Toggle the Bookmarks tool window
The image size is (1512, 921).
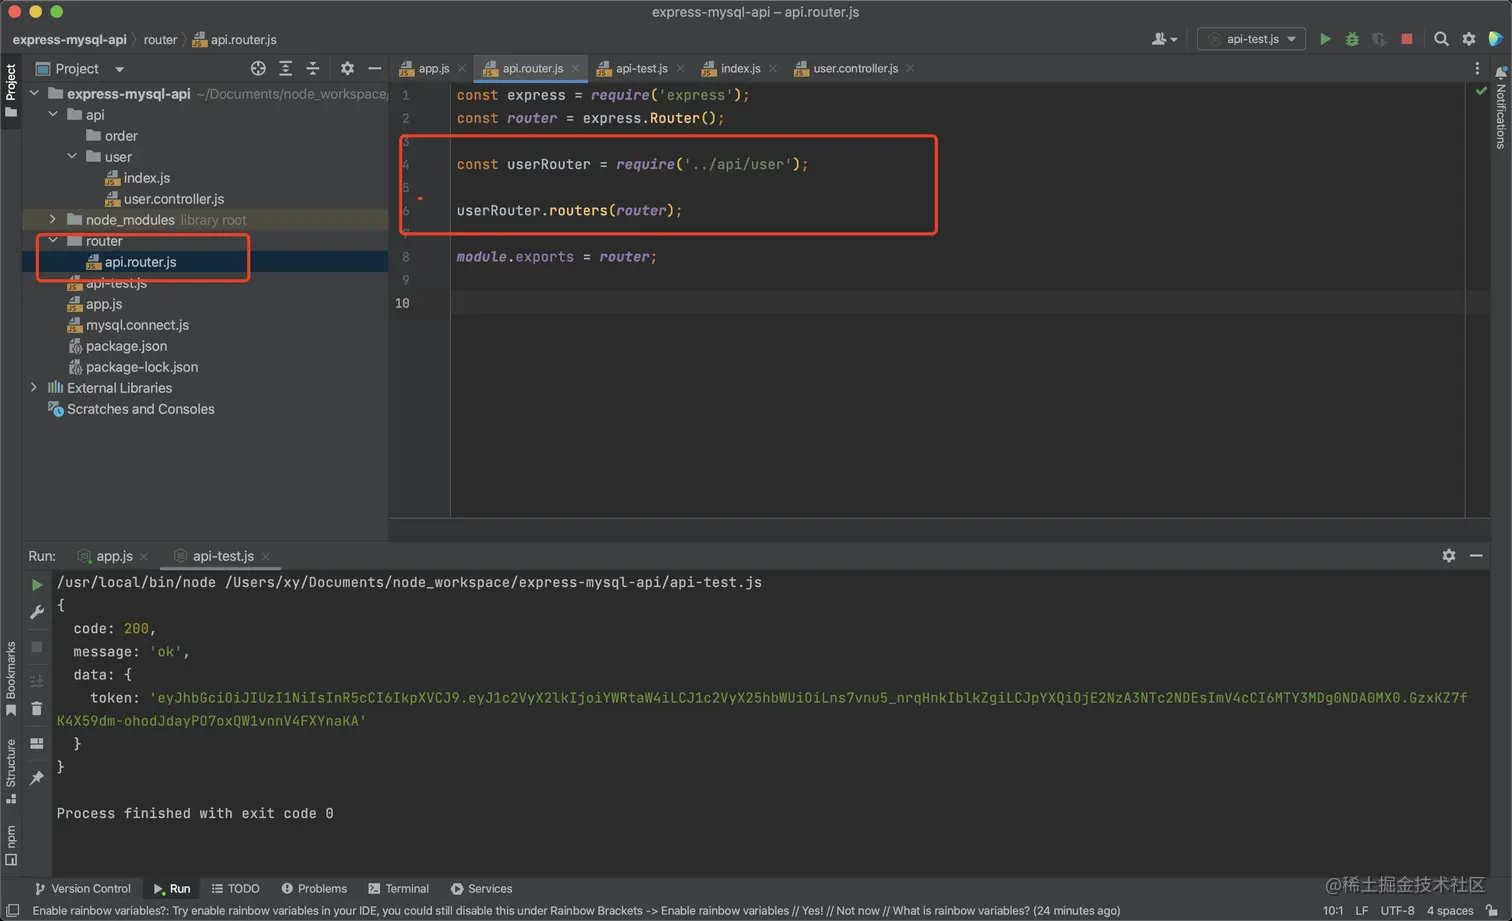pyautogui.click(x=11, y=678)
